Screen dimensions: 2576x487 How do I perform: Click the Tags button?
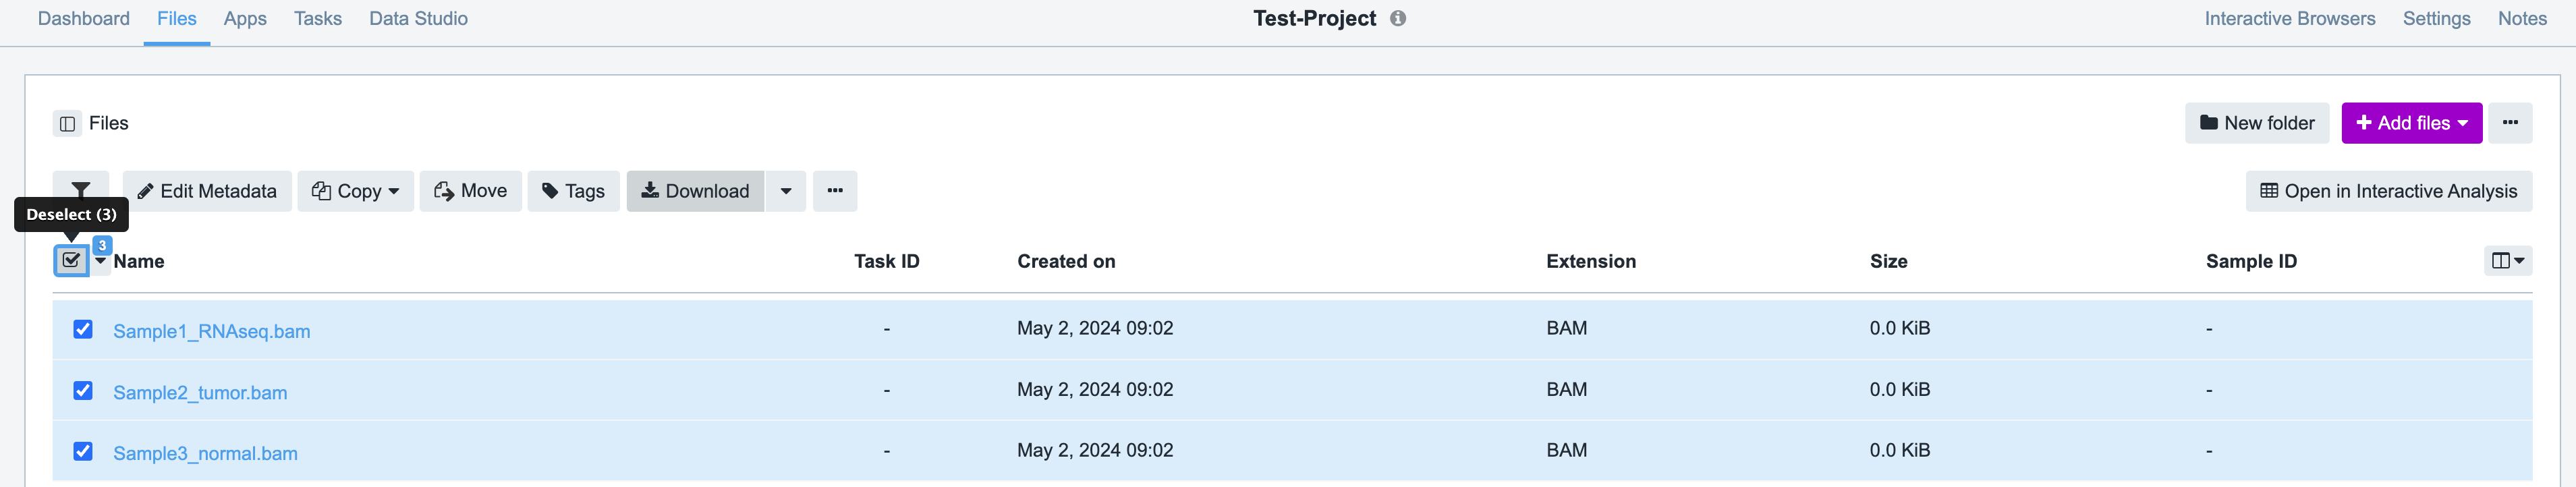pos(573,191)
